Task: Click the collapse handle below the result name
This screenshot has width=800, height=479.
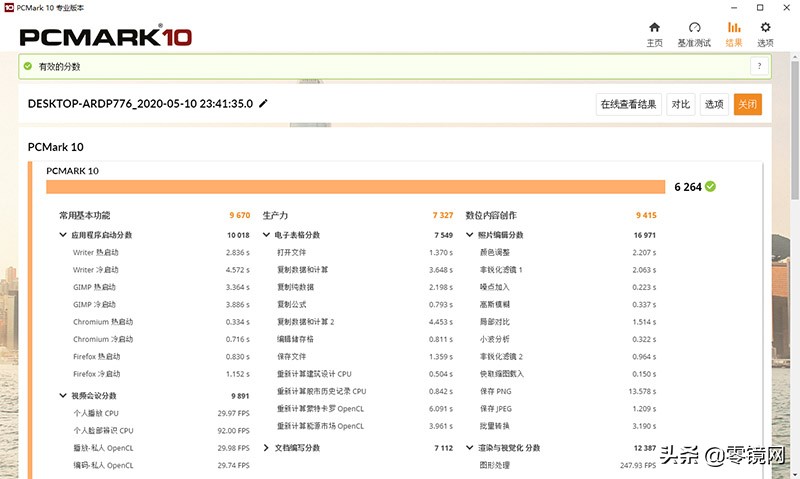Action: pos(310,124)
